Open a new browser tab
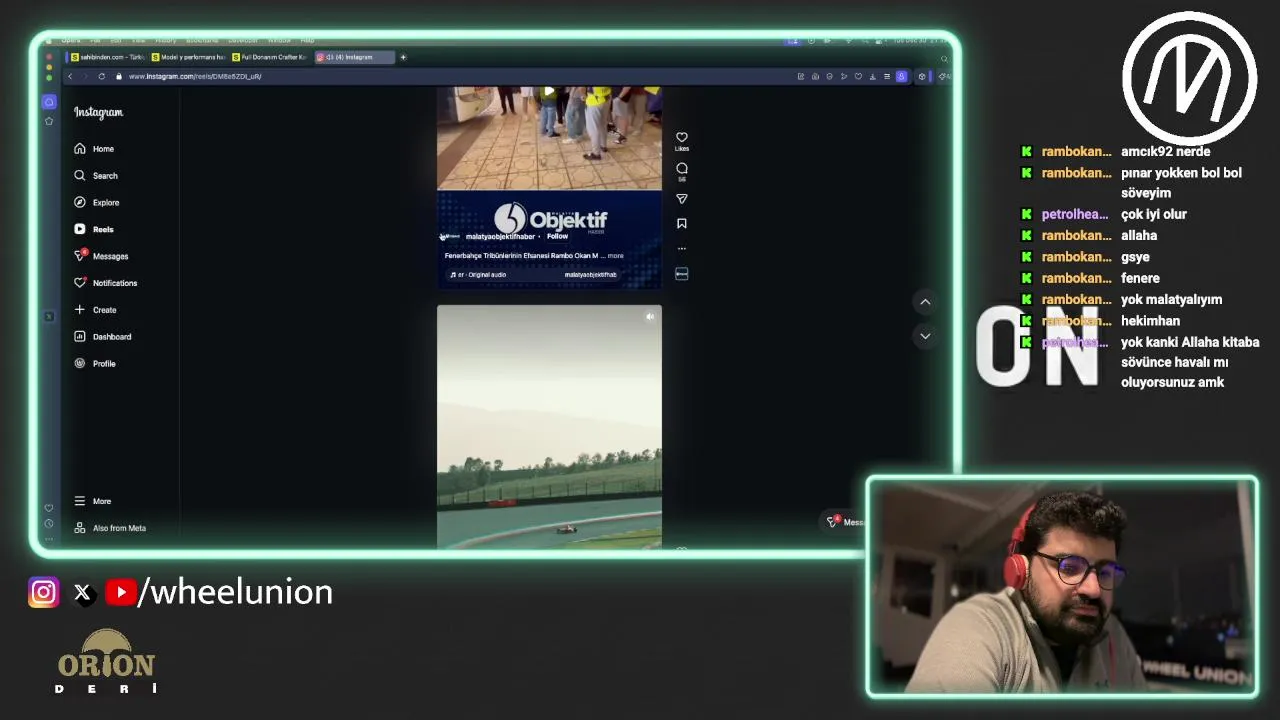The image size is (1280, 720). [403, 57]
